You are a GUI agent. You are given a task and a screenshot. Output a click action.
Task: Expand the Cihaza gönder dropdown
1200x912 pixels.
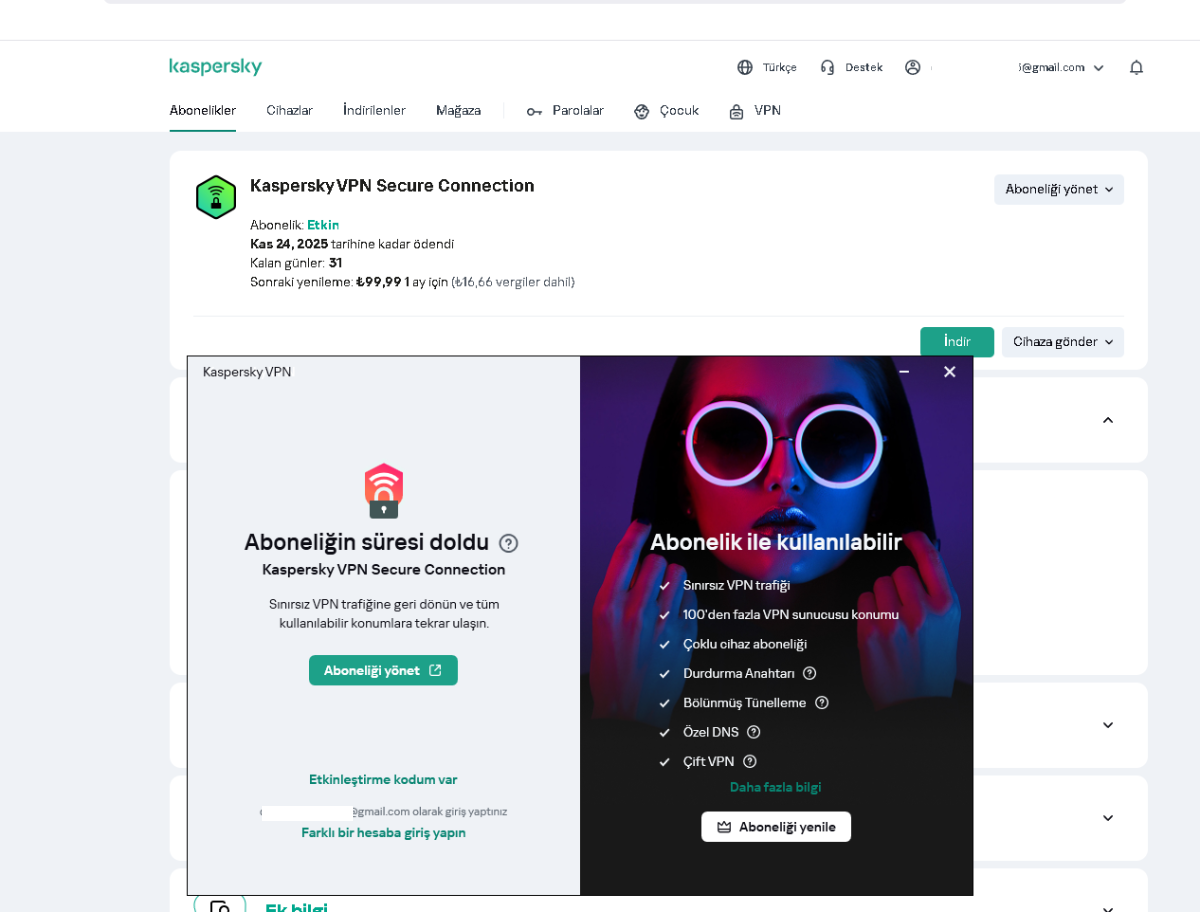[1062, 342]
